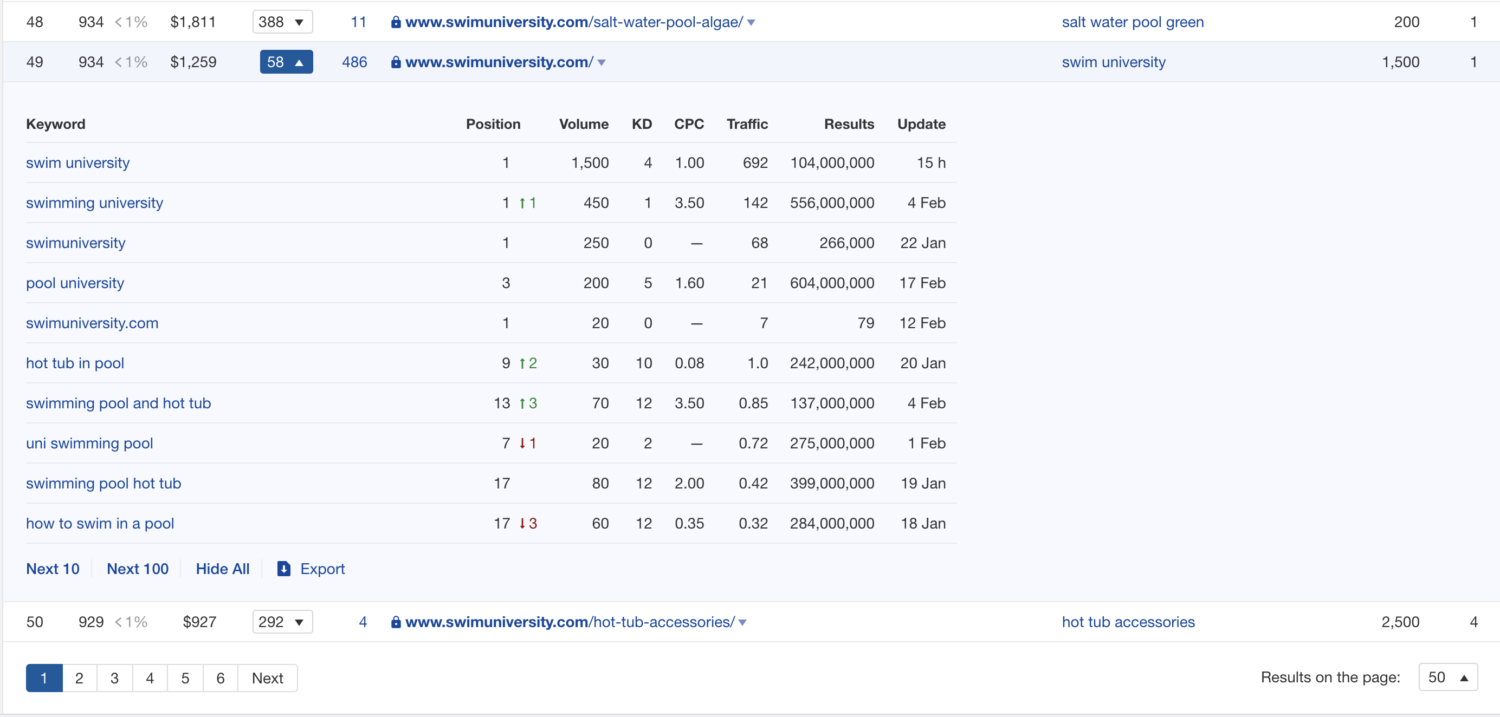
Task: Click the Volume column header
Action: [584, 124]
